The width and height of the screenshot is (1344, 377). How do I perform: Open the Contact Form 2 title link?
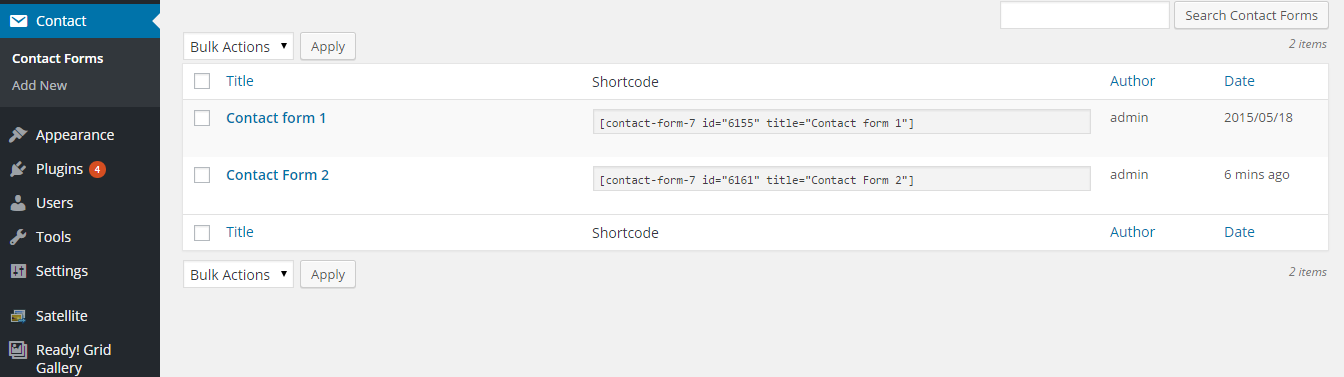tap(278, 175)
